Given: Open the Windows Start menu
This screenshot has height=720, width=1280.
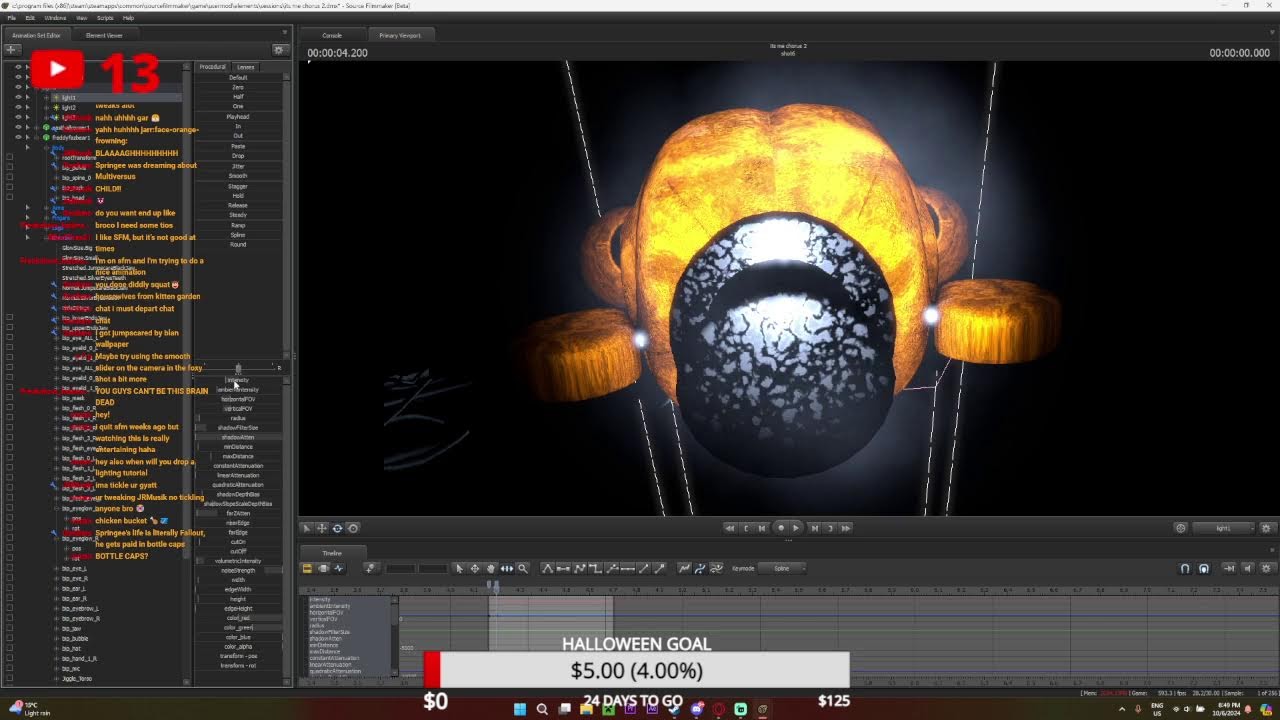Looking at the screenshot, I should pos(519,709).
